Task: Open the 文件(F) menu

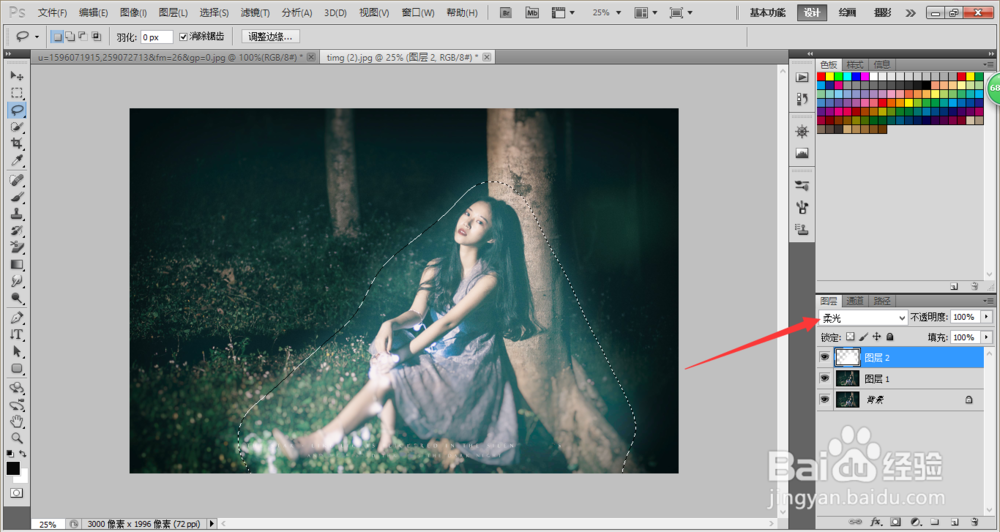Action: point(52,13)
